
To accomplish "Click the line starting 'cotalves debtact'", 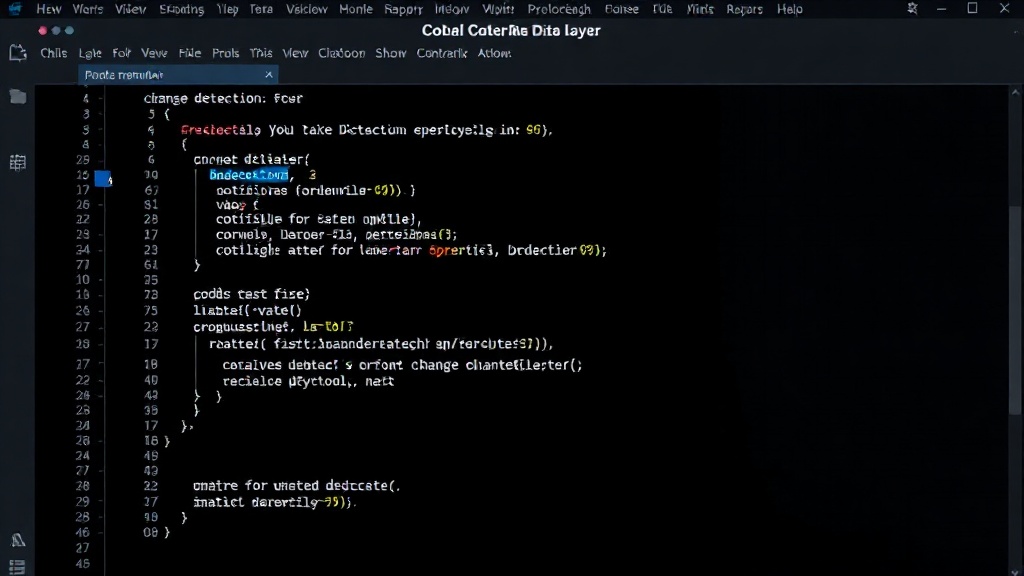I will tap(402, 365).
